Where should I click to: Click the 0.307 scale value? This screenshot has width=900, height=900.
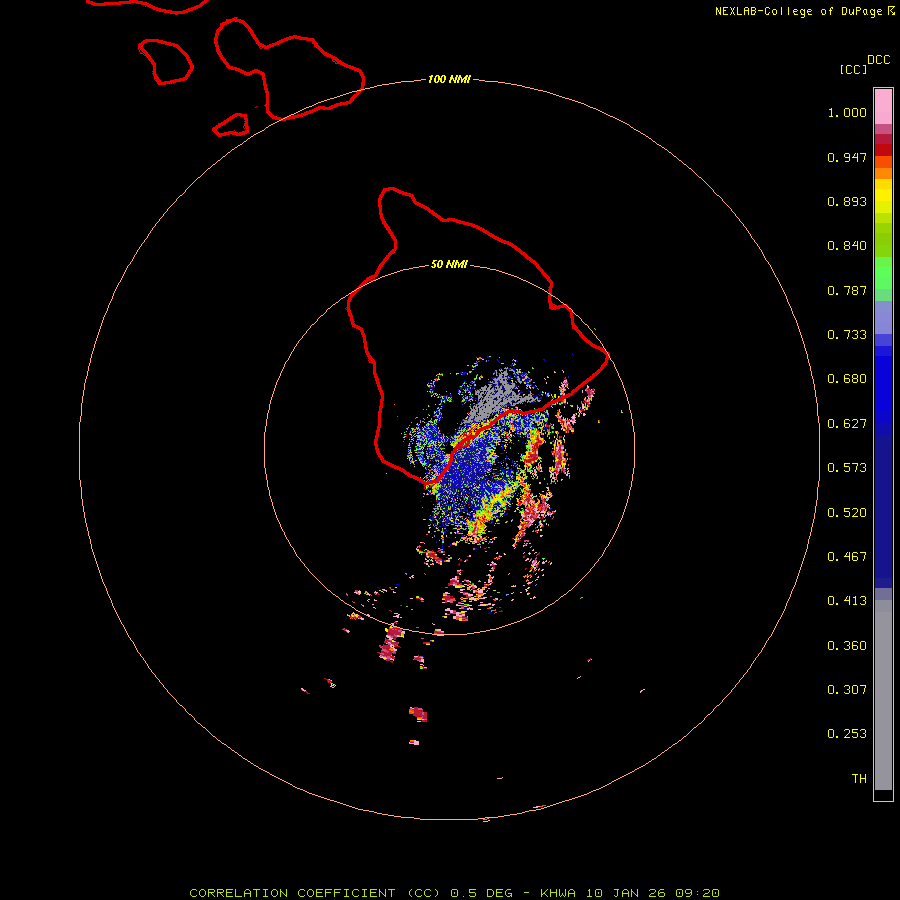point(847,690)
